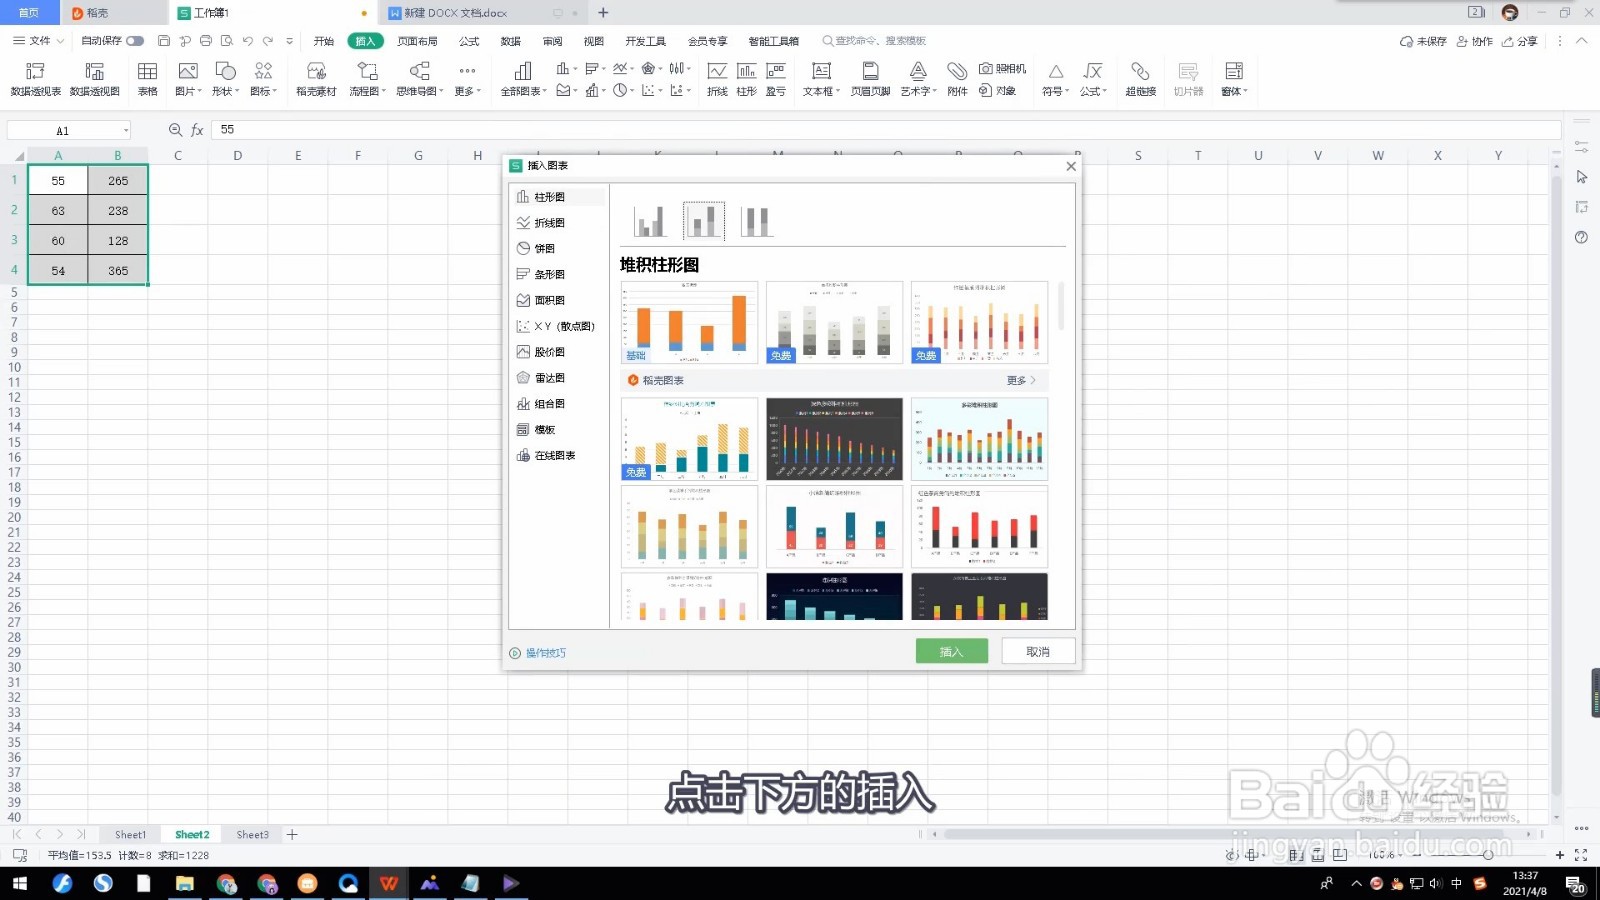1600x900 pixels.
Task: Click the 稻壳素材 materials icon
Action: [316, 78]
